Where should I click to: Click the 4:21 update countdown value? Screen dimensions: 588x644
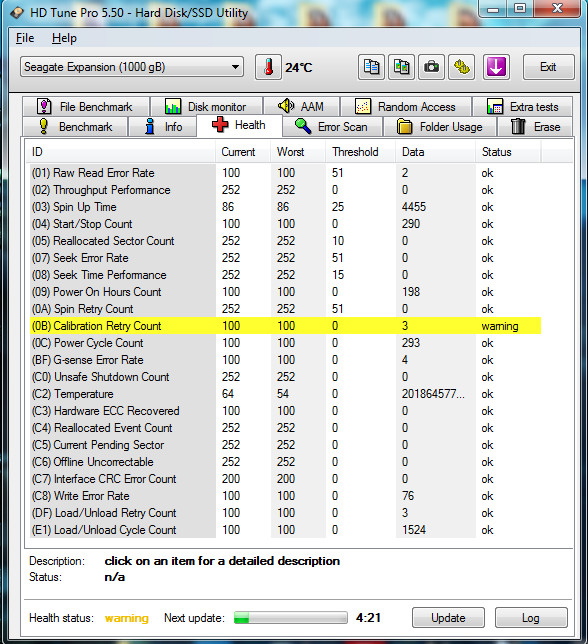point(368,618)
